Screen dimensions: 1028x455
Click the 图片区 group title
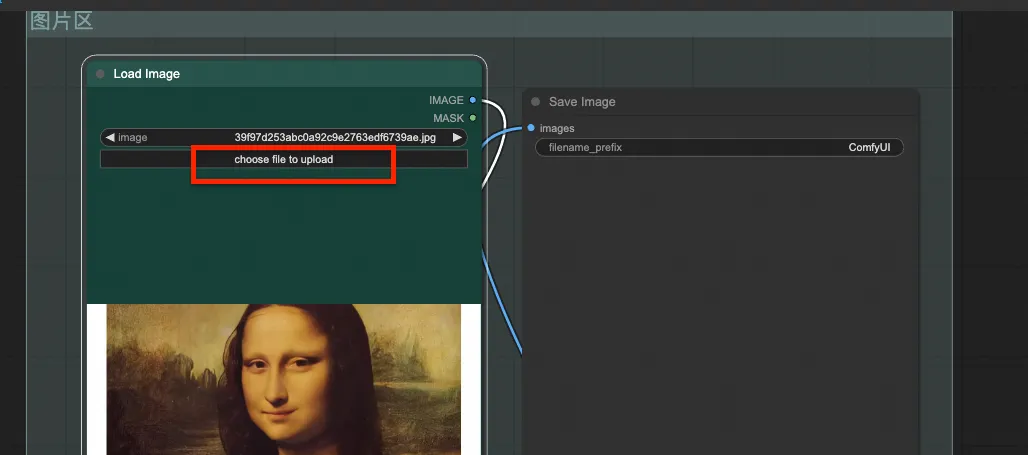[62, 21]
